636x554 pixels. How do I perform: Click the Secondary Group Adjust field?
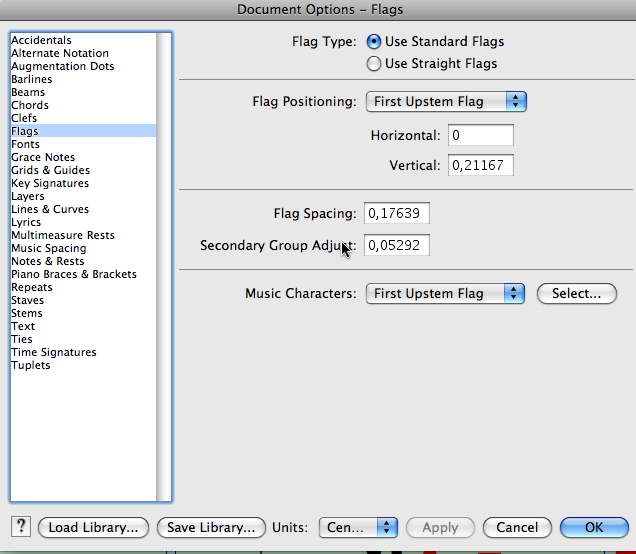[396, 245]
